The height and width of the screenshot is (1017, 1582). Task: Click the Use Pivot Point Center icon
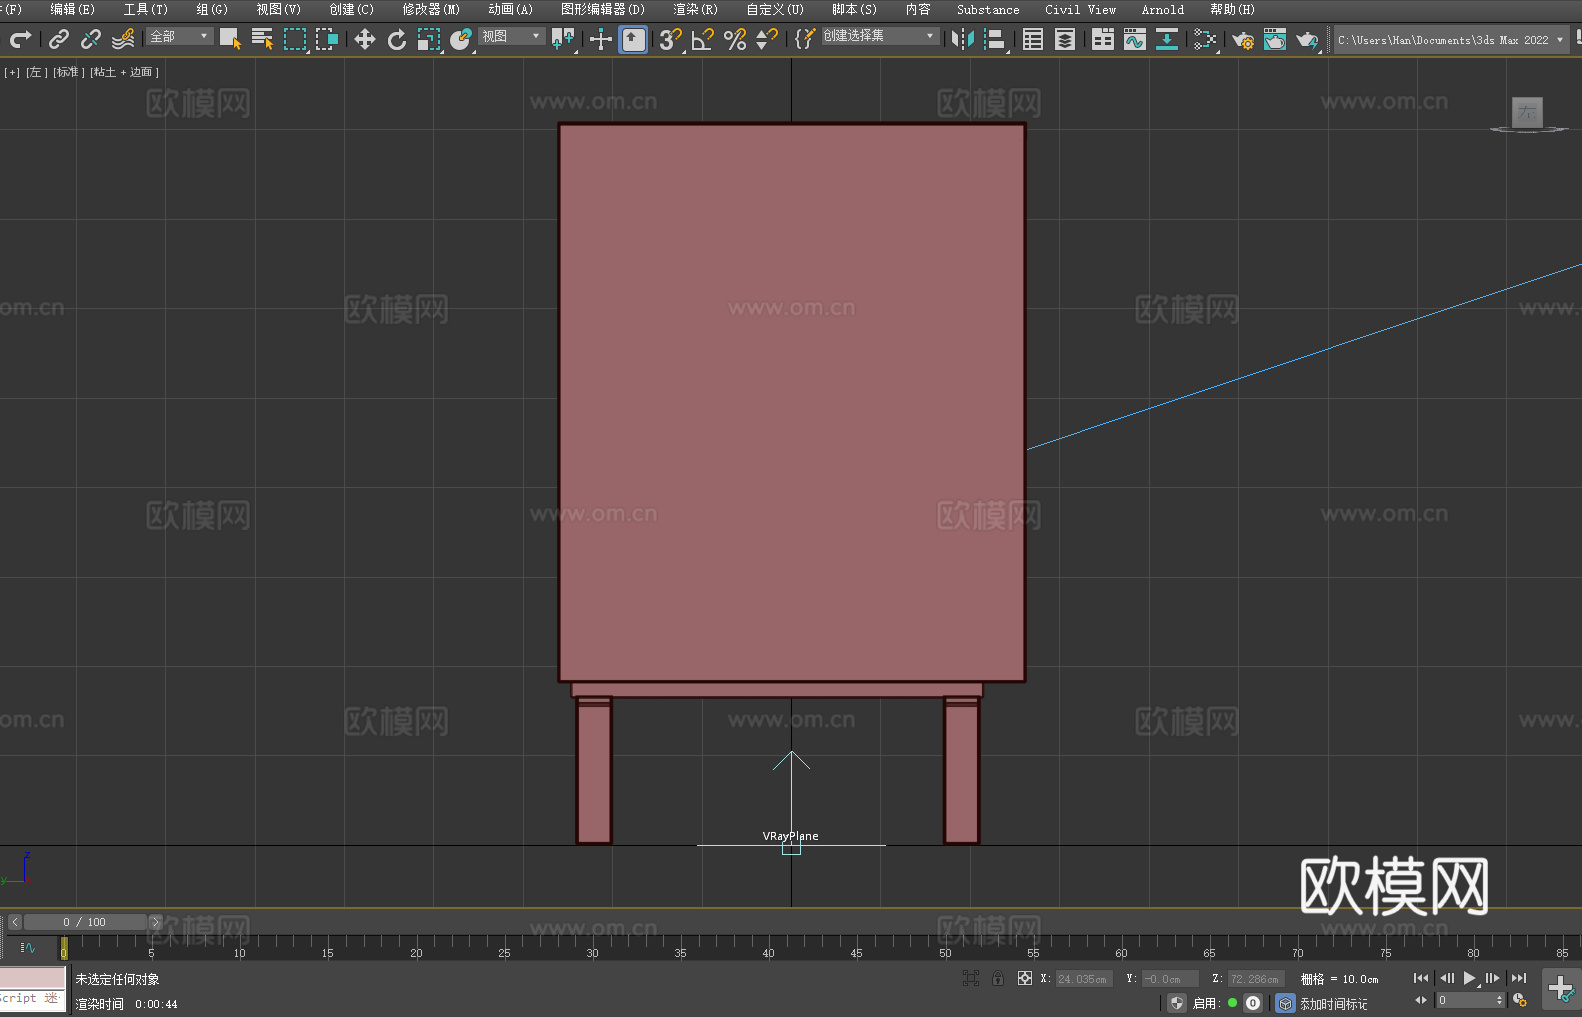pos(563,39)
